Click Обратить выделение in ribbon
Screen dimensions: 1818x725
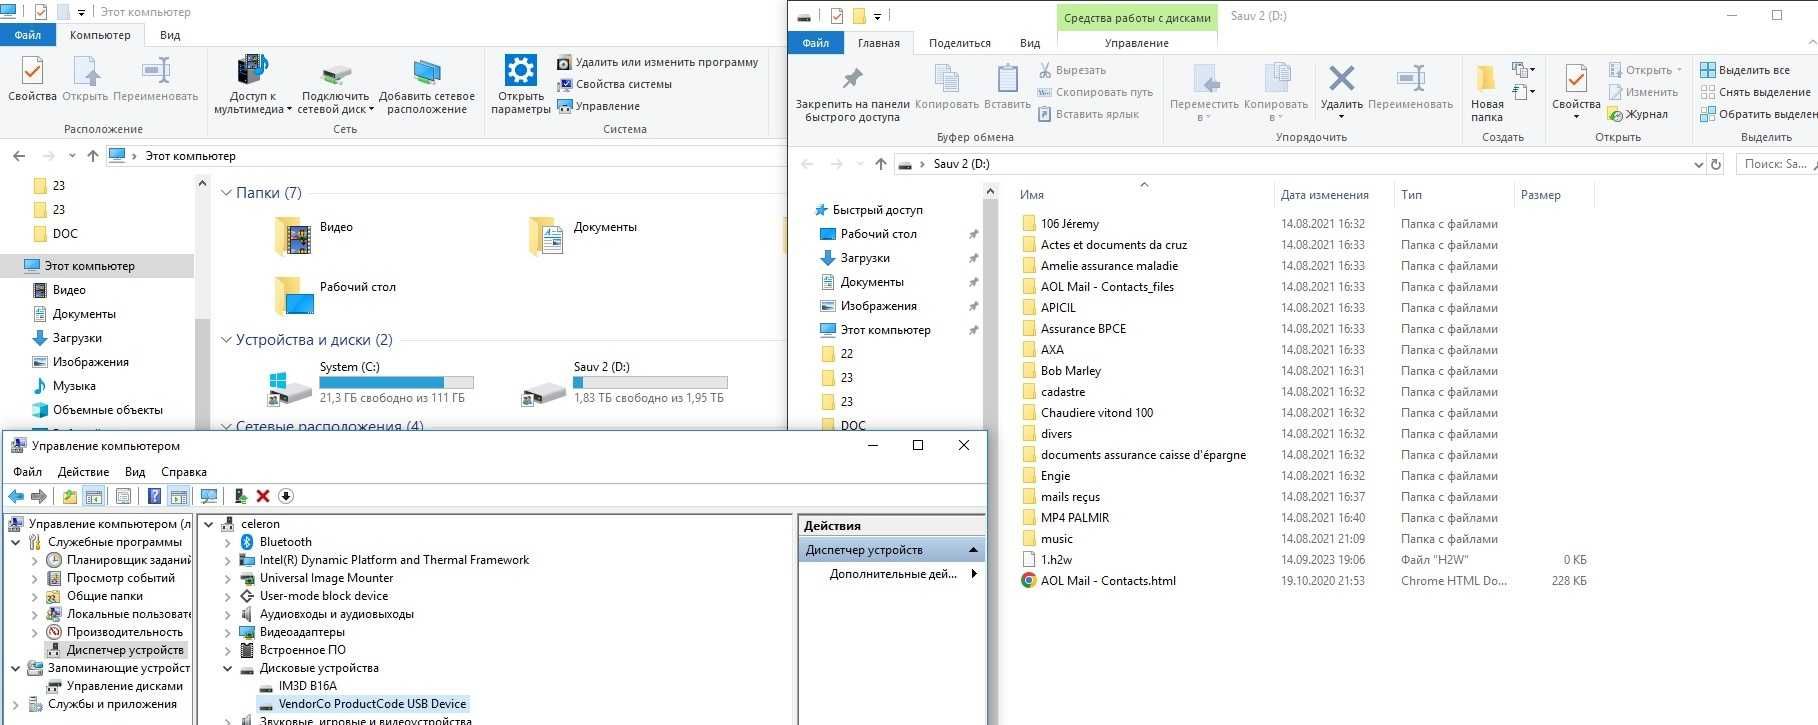tap(1759, 114)
